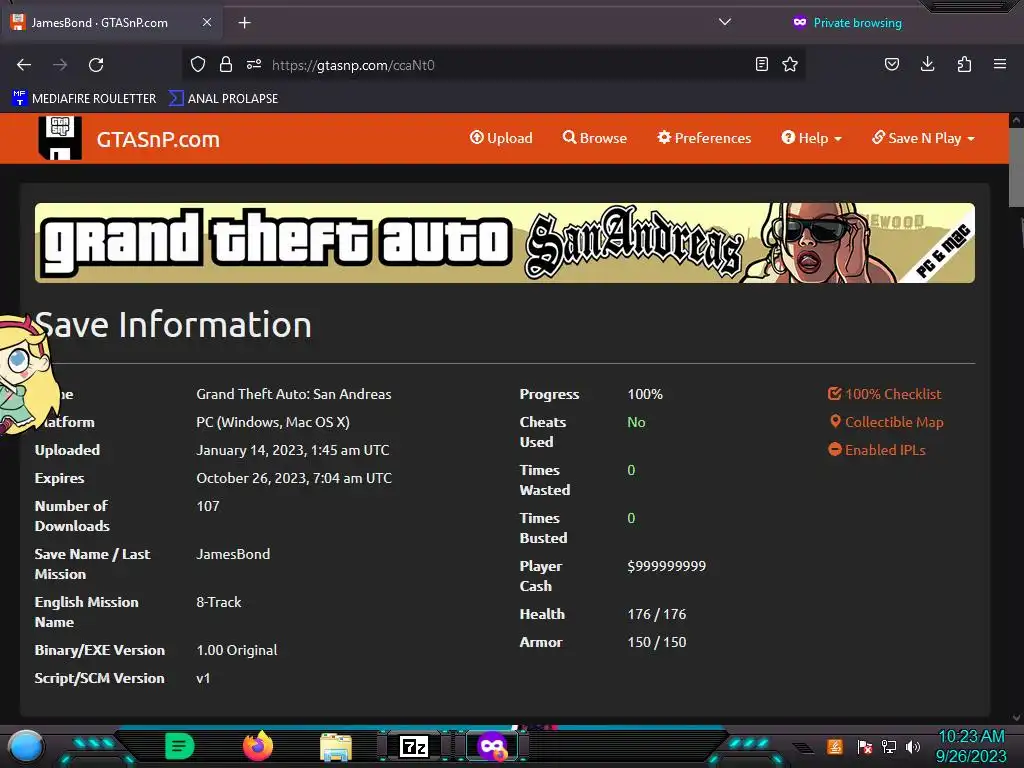1024x768 pixels.
Task: Open the tracking protection shield icon
Action: [x=198, y=65]
